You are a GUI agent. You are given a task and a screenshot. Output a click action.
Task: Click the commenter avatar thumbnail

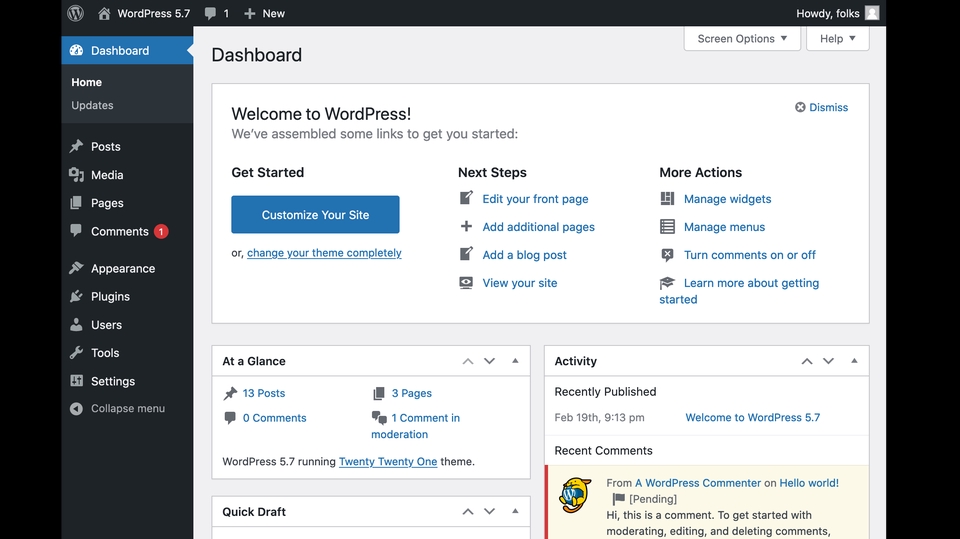[x=576, y=495]
